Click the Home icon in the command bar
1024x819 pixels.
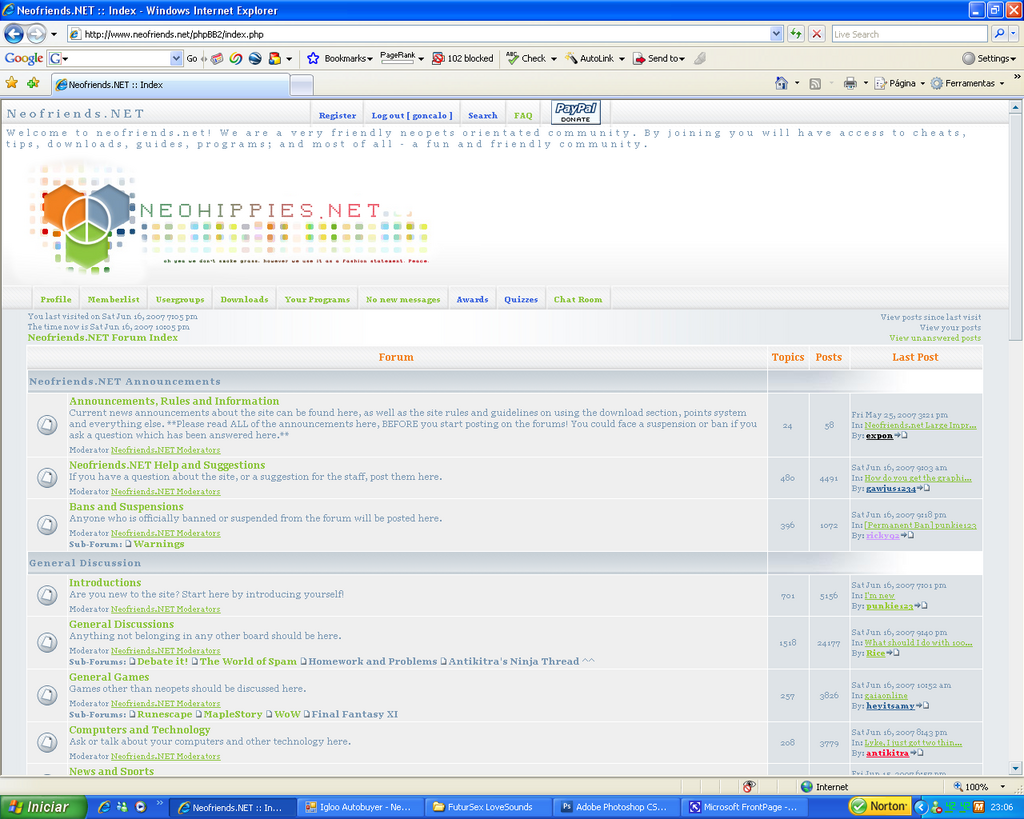point(782,83)
